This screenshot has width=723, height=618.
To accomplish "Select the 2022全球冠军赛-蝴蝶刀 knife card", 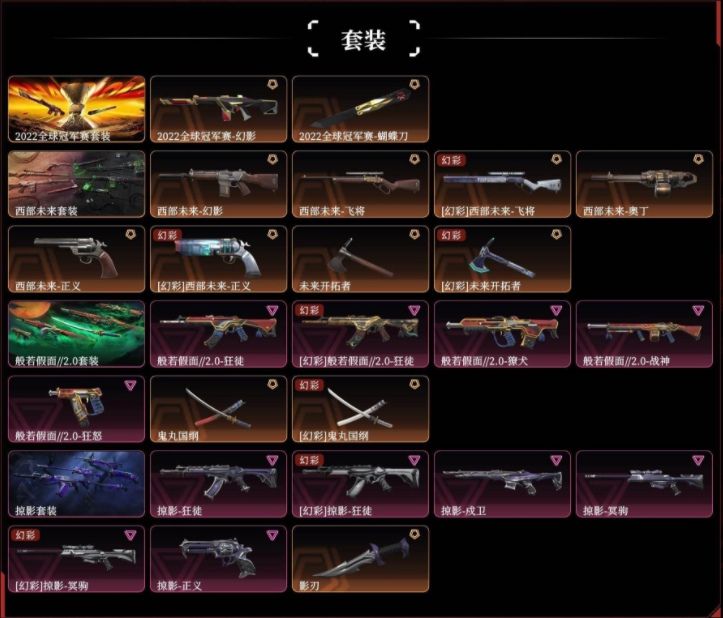I will click(361, 109).
